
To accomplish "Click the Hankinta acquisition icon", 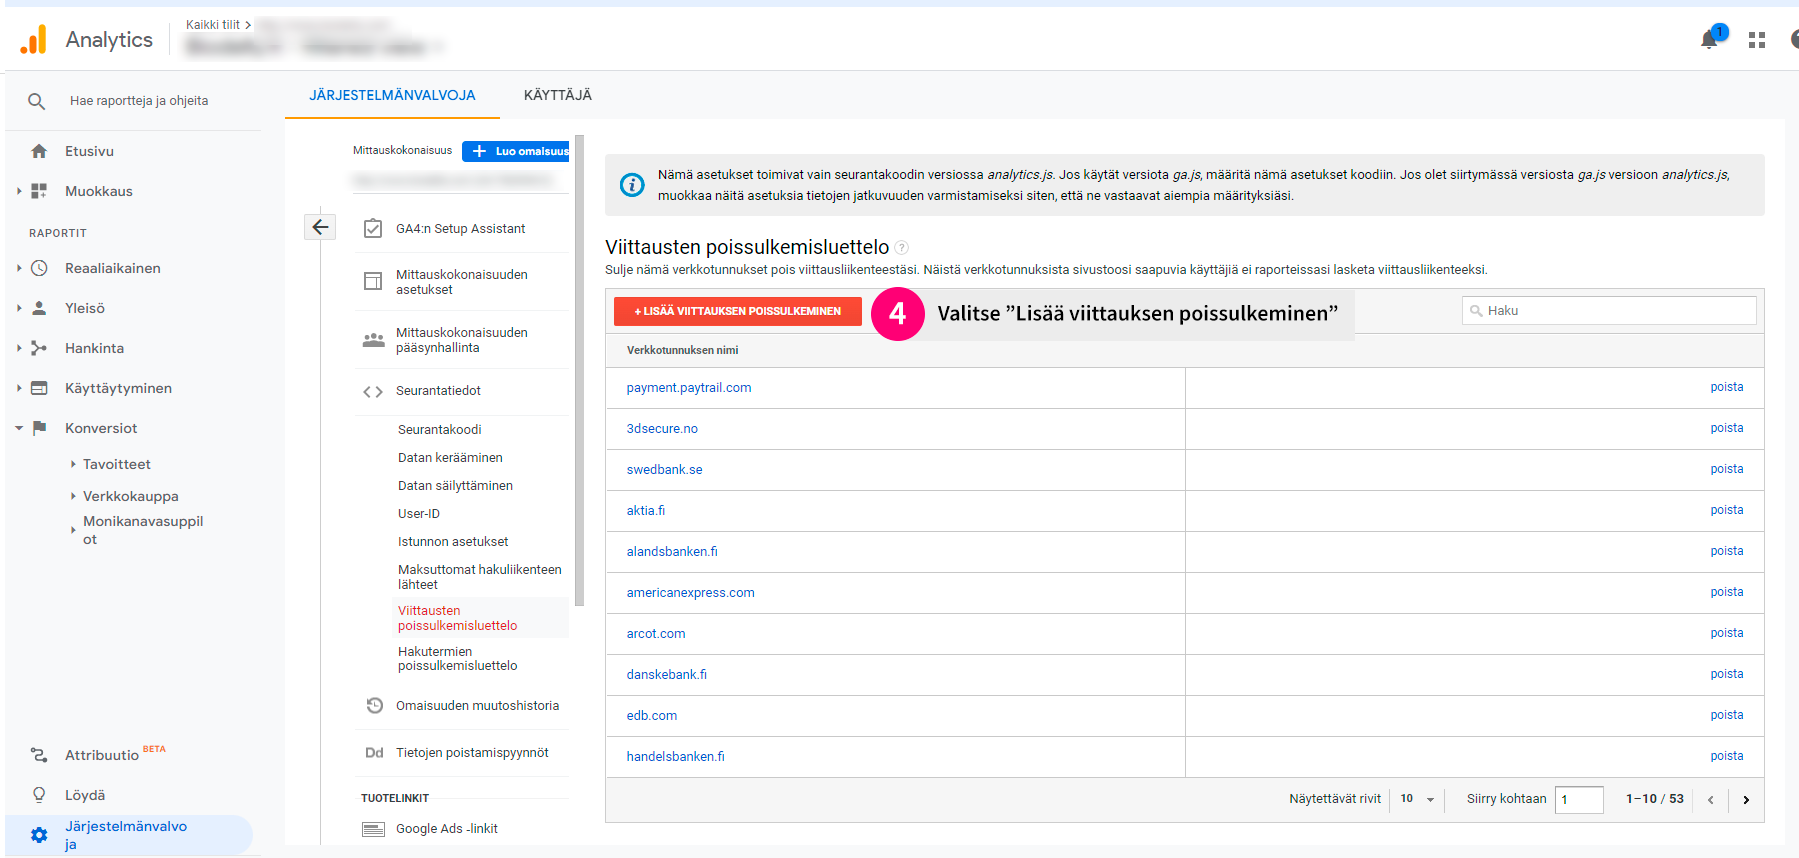I will pyautogui.click(x=39, y=348).
